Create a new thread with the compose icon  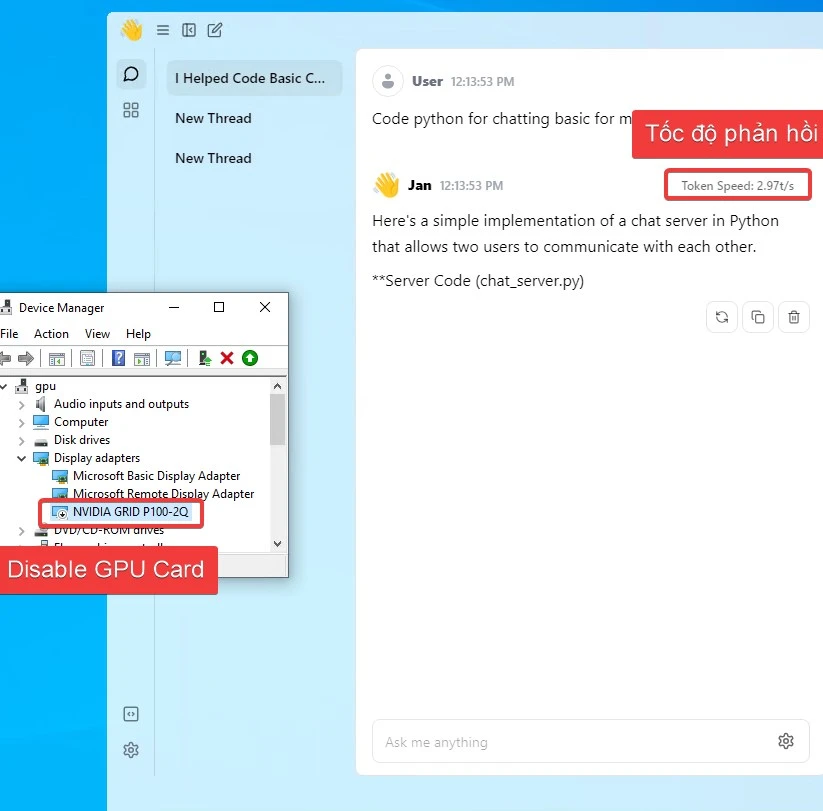(215, 30)
